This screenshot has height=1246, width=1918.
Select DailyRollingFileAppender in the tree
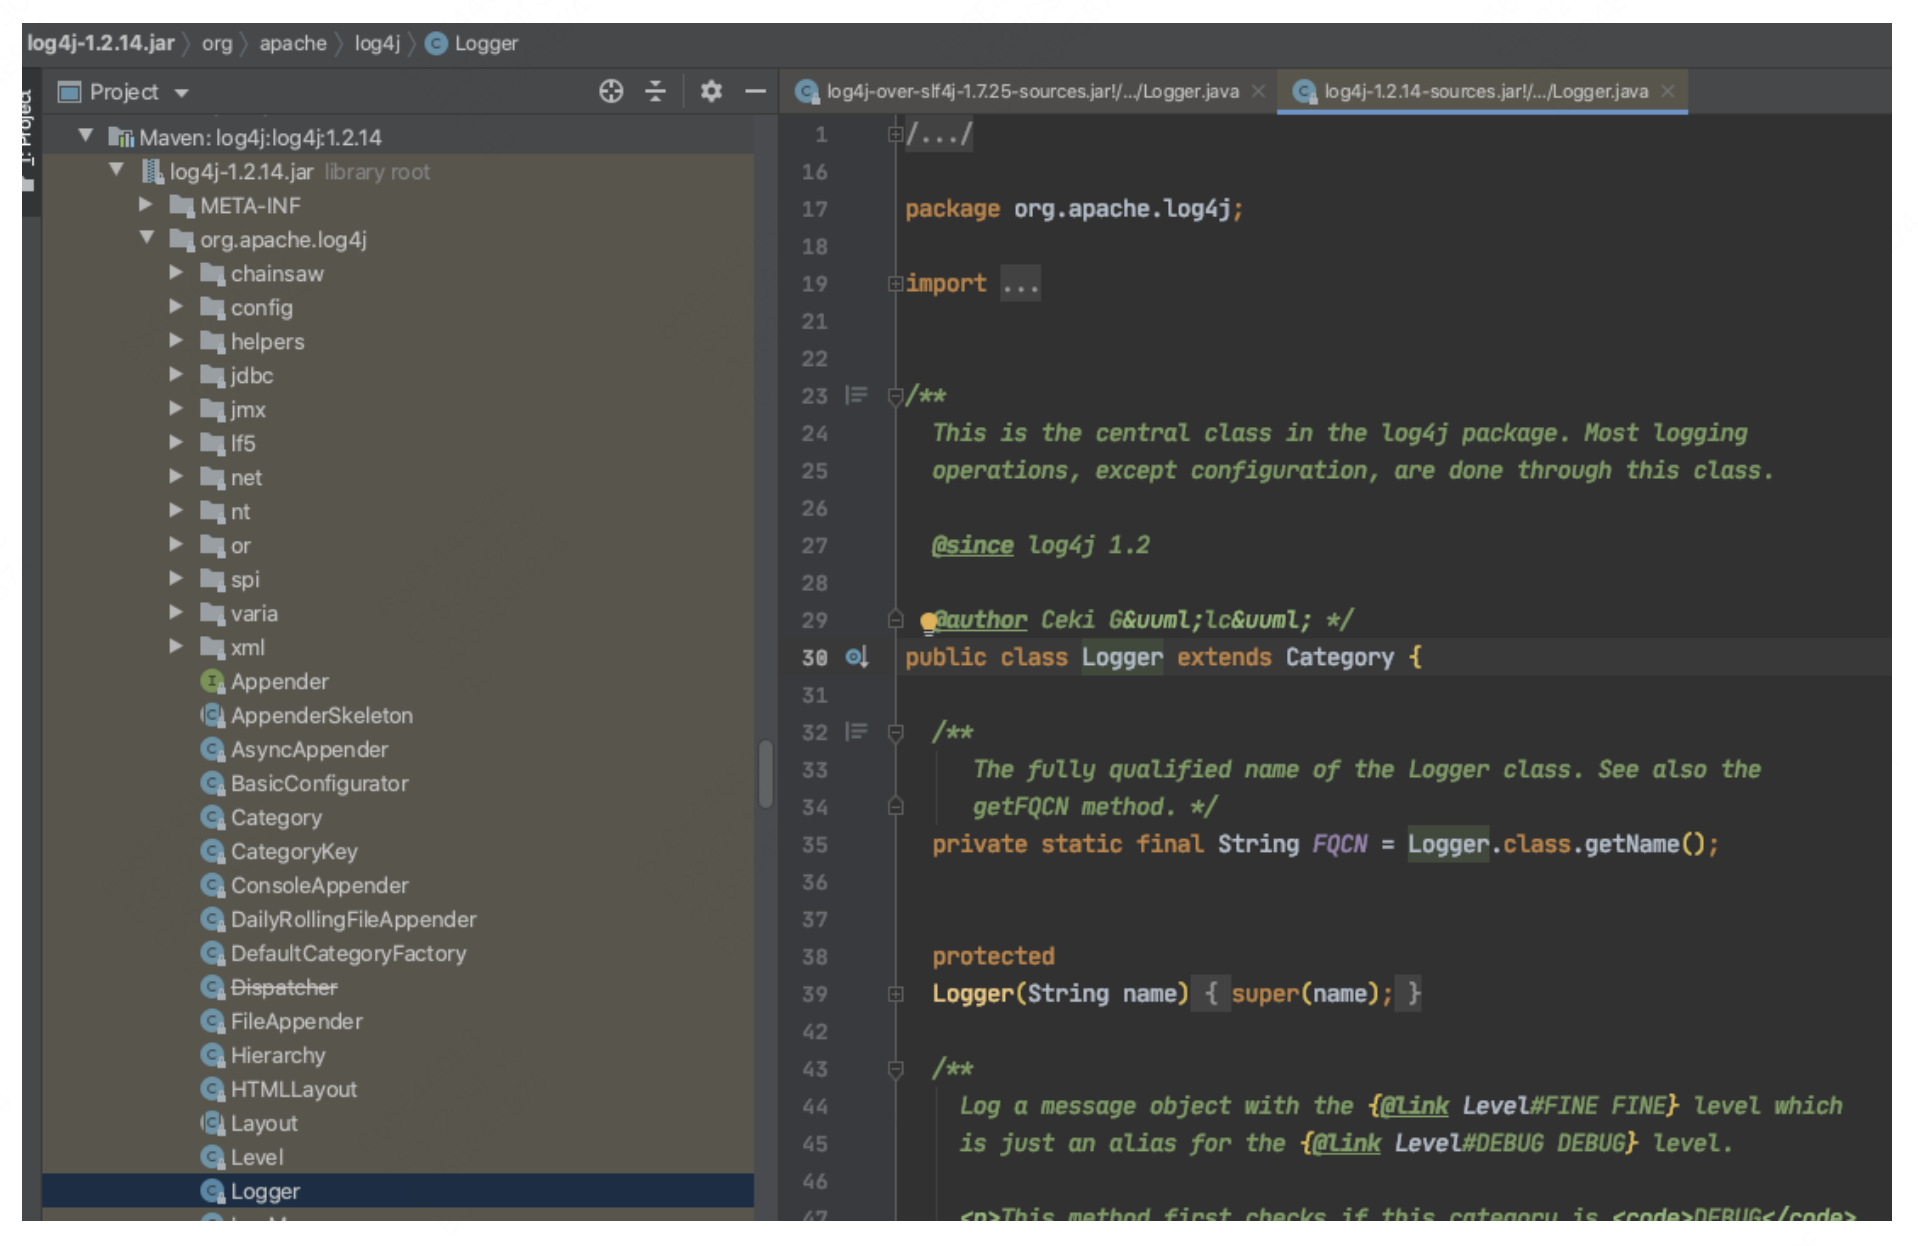point(353,919)
